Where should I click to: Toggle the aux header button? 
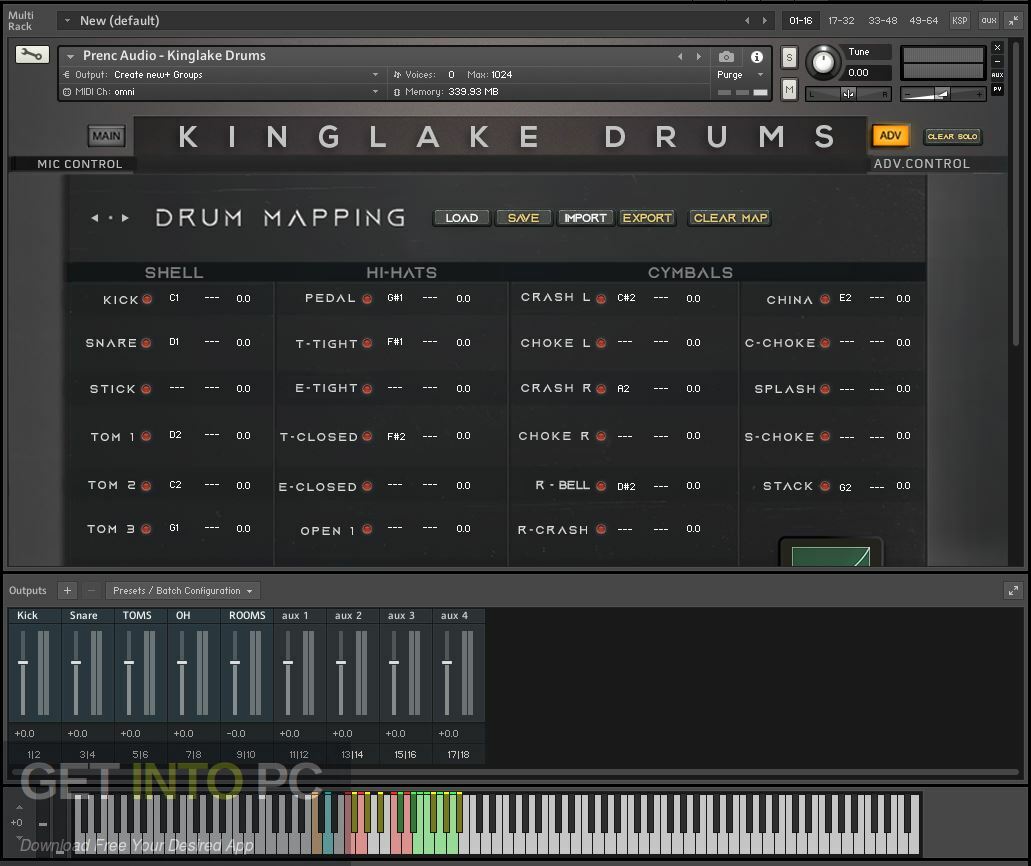[x=988, y=20]
